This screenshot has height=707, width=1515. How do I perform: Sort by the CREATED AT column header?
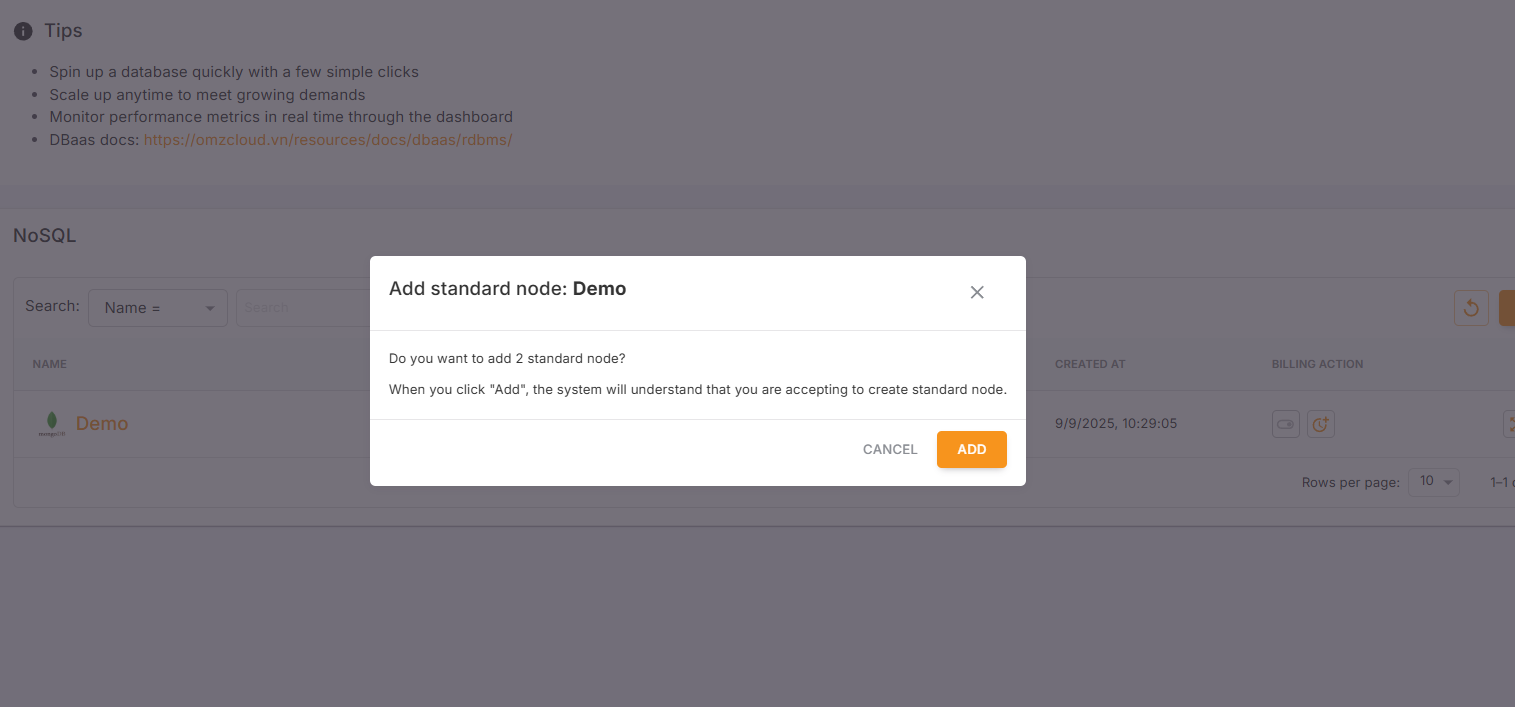(1089, 363)
